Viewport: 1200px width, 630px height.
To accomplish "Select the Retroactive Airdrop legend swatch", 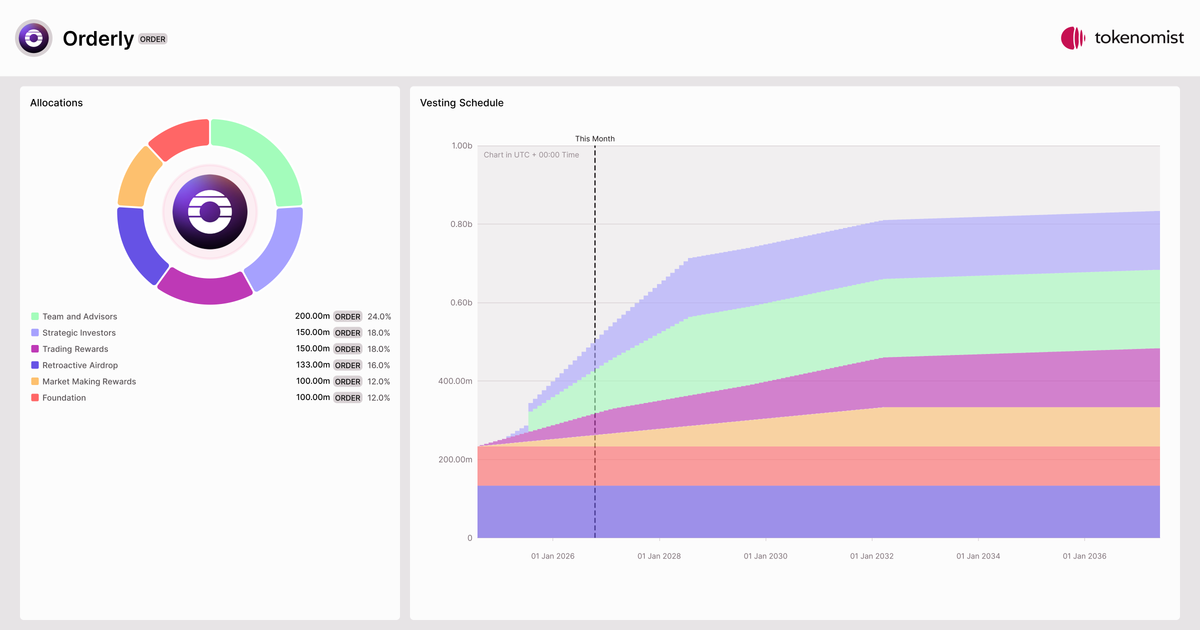I will point(35,365).
